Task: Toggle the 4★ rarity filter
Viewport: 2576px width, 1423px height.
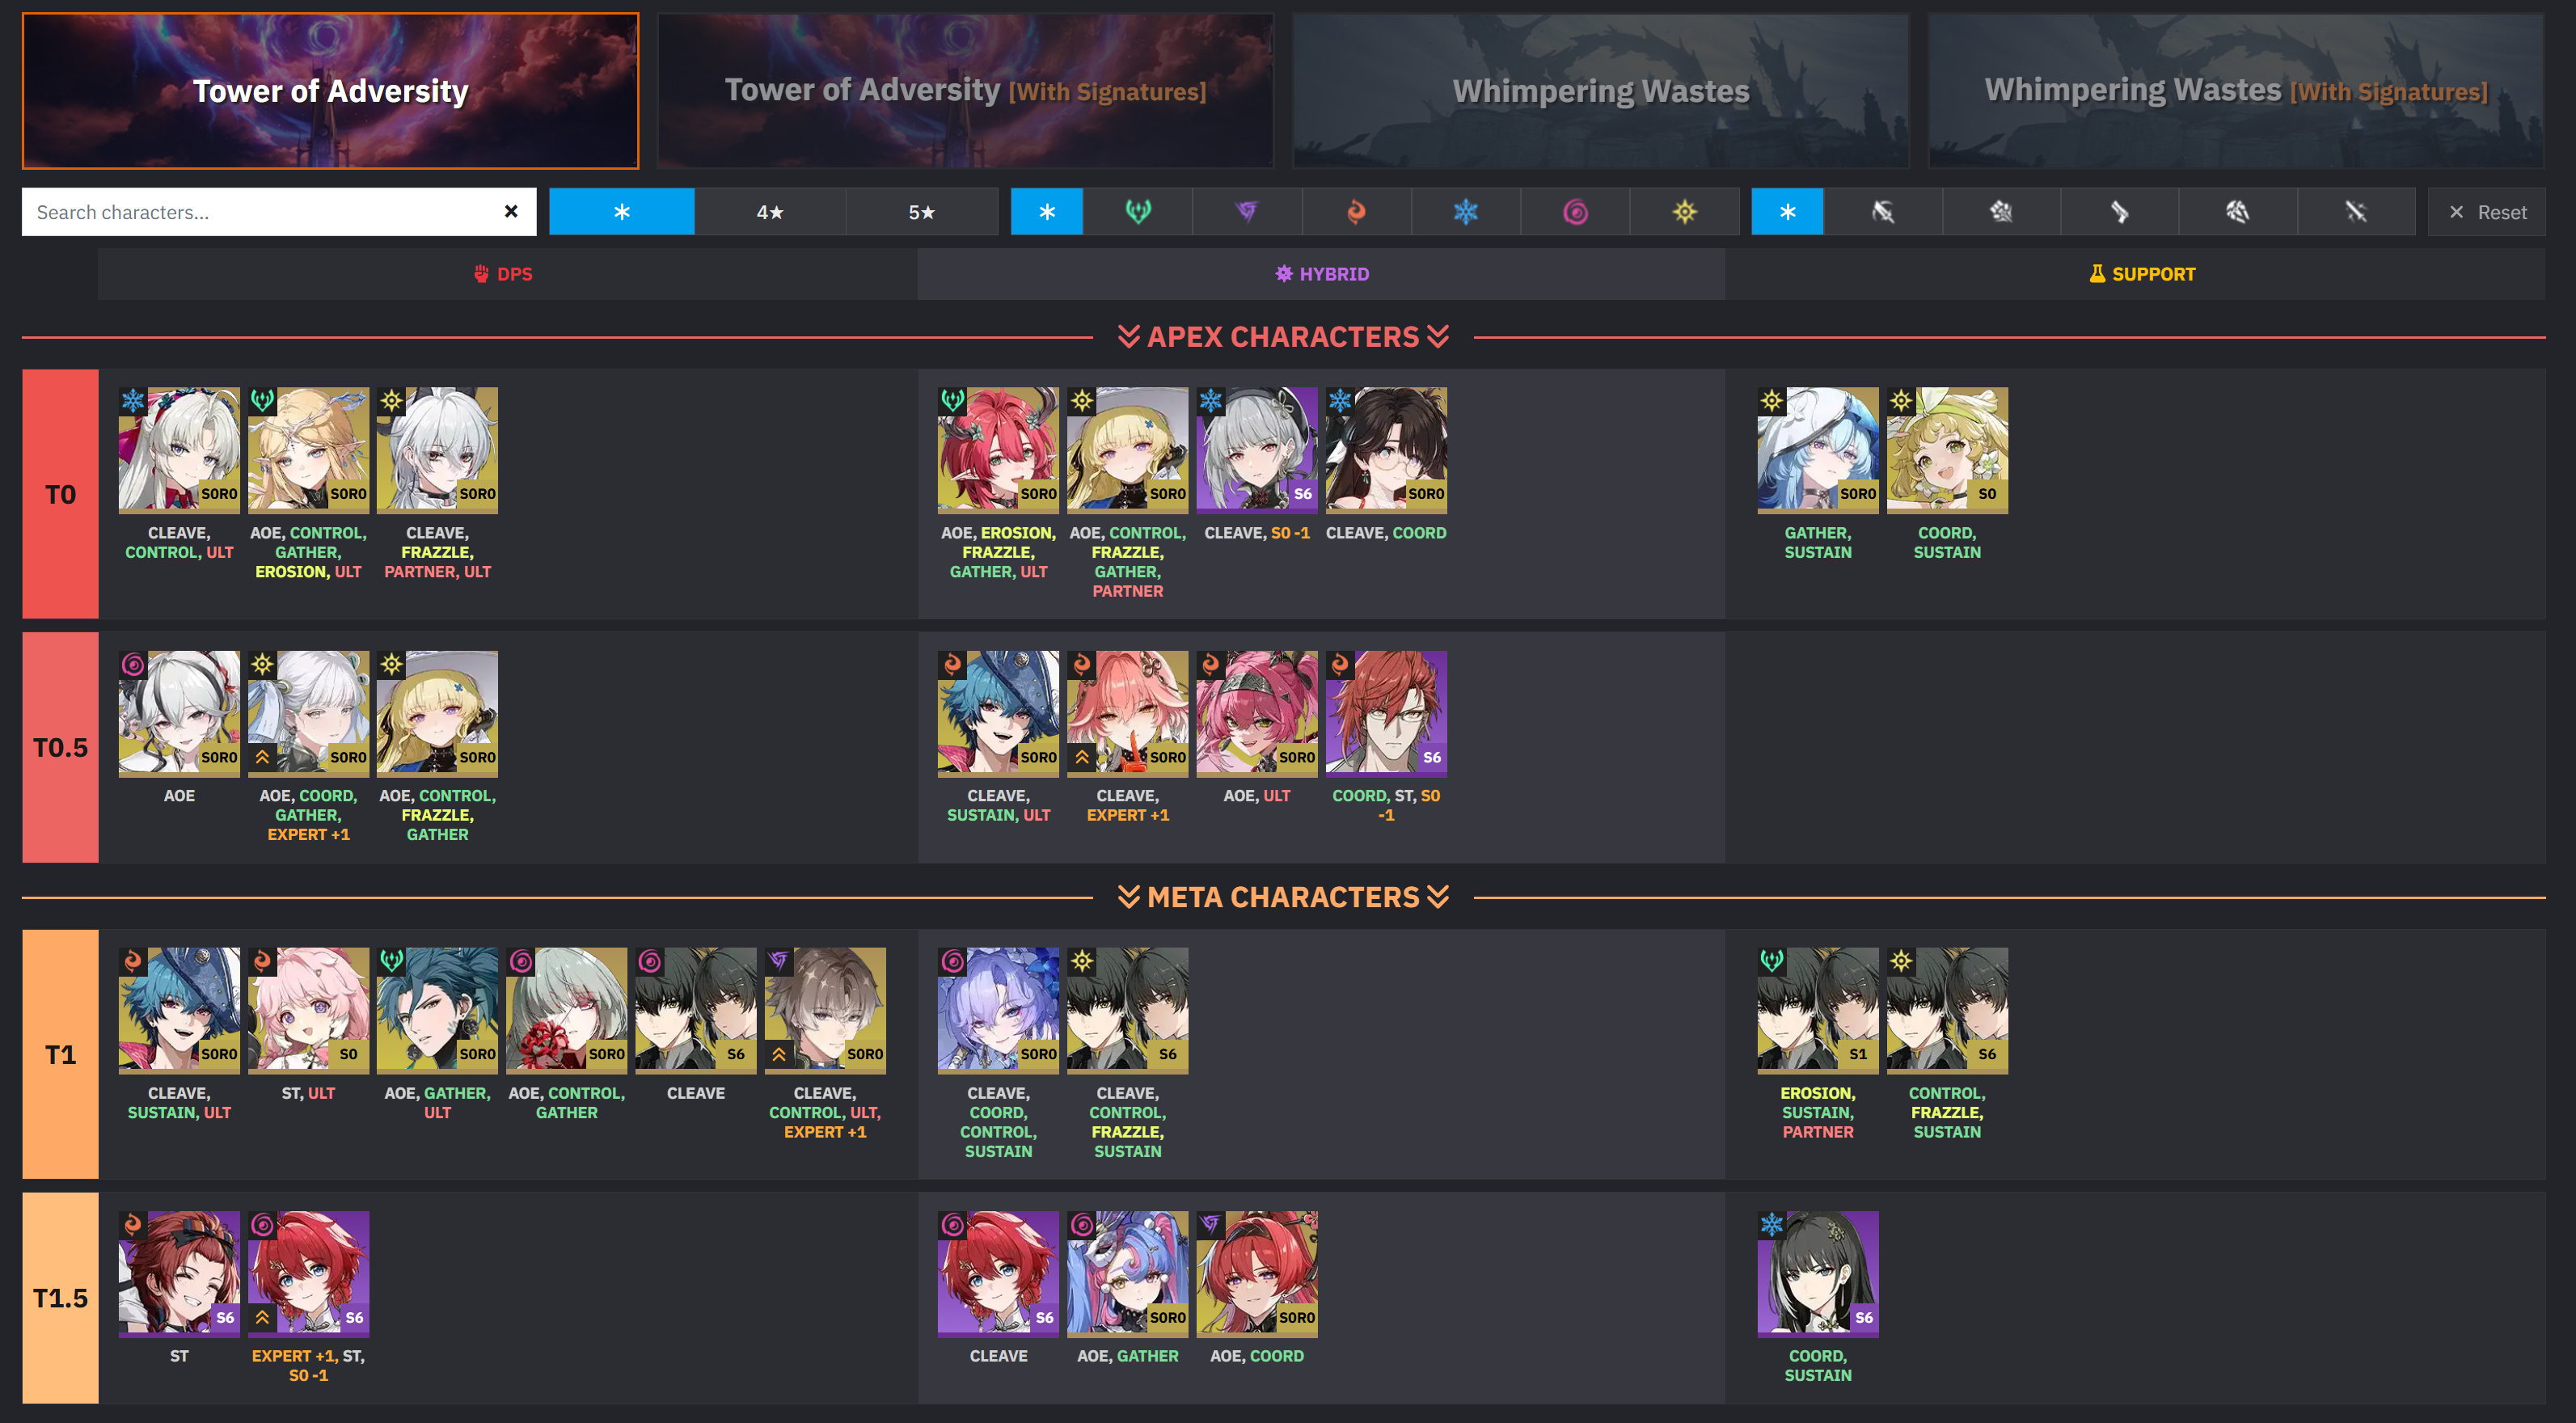Action: coord(770,212)
